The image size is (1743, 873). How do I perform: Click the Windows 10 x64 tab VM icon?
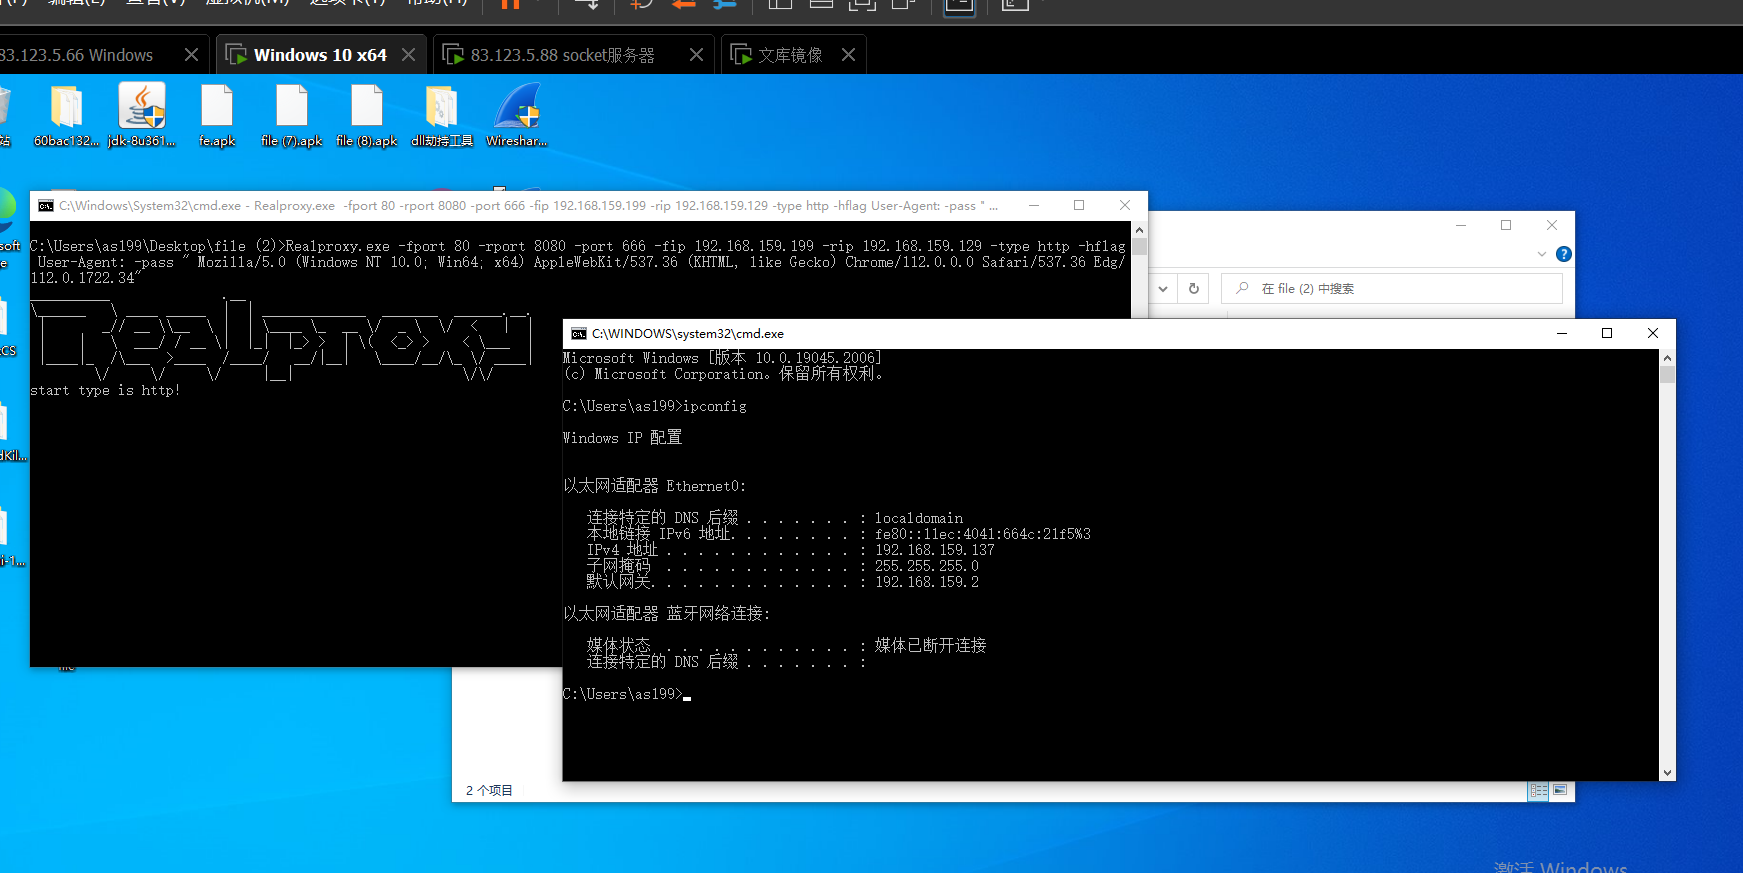pyautogui.click(x=236, y=54)
